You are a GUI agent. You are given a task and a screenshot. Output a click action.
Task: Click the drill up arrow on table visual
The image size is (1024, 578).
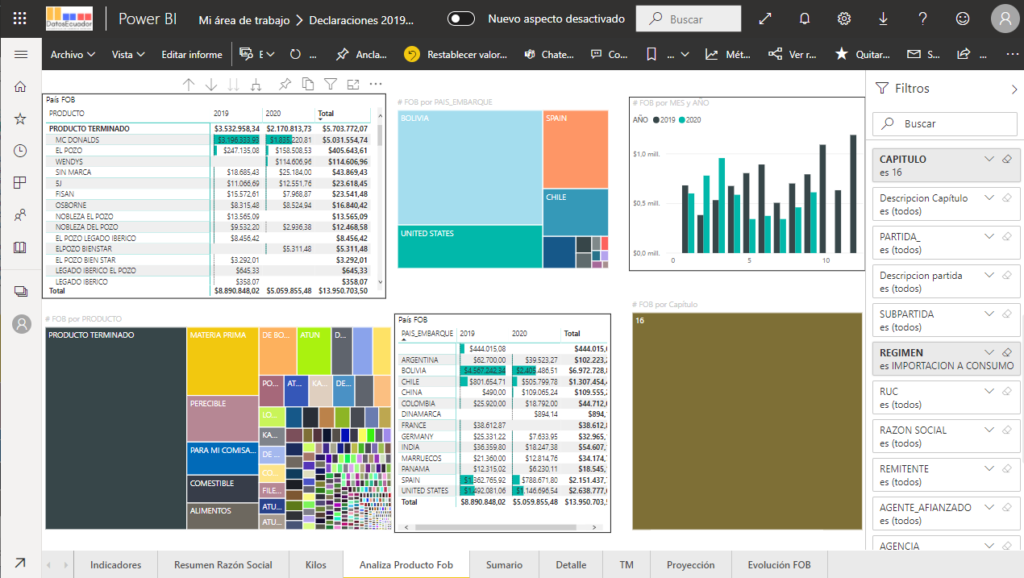189,84
